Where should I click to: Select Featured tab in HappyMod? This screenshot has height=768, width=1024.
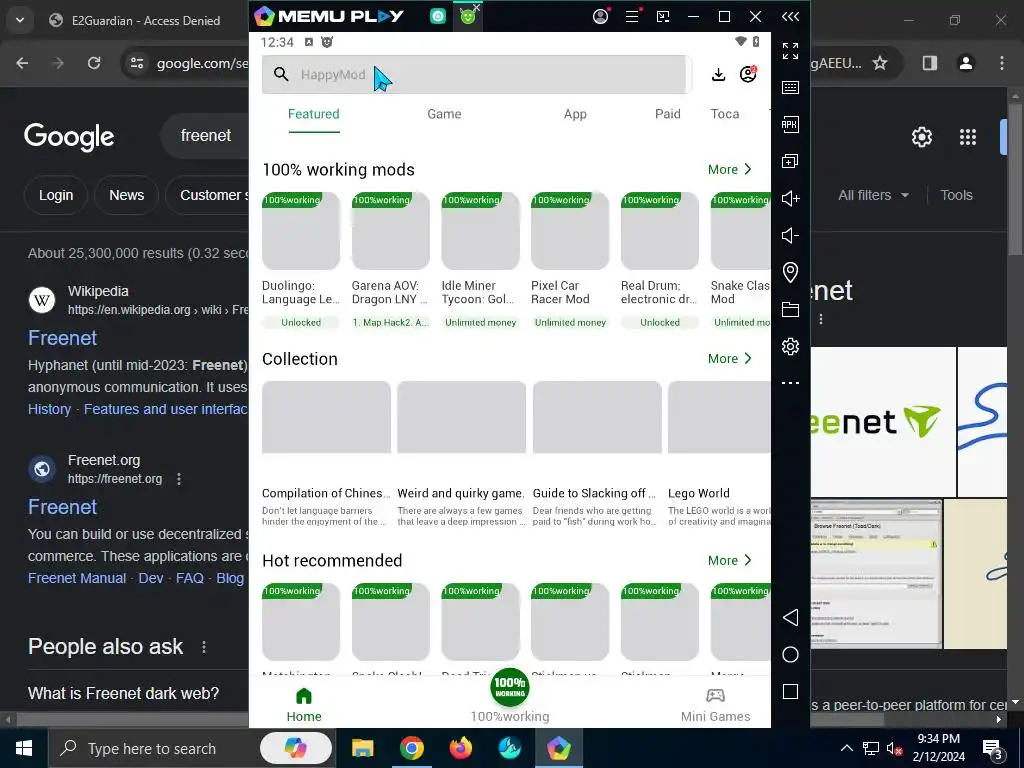click(313, 114)
